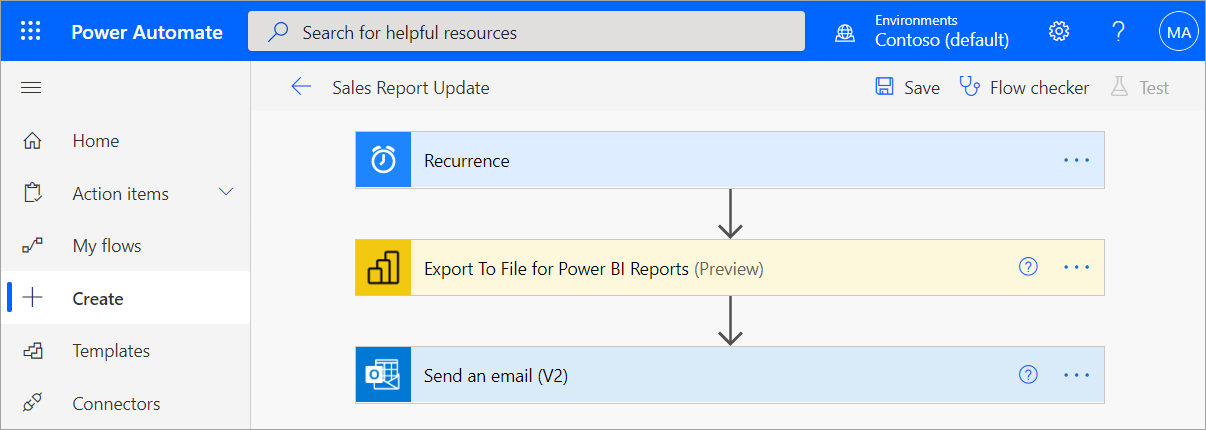
Task: Open the settings gear icon
Action: 1059,31
